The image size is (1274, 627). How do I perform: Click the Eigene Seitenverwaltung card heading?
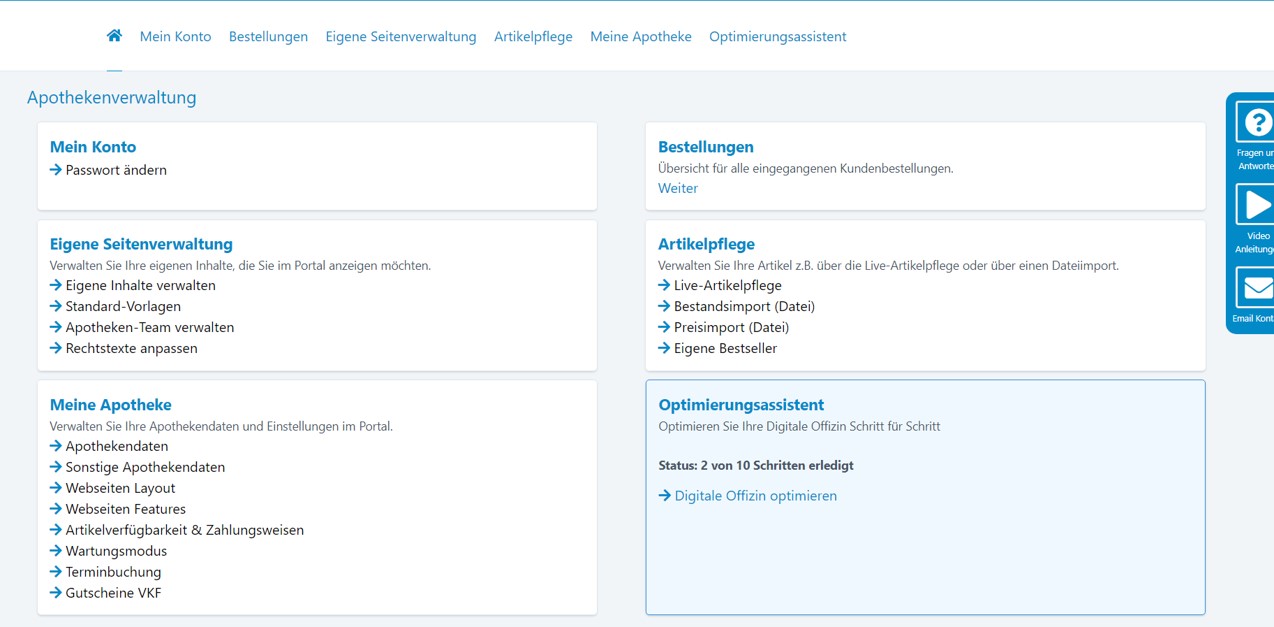141,244
